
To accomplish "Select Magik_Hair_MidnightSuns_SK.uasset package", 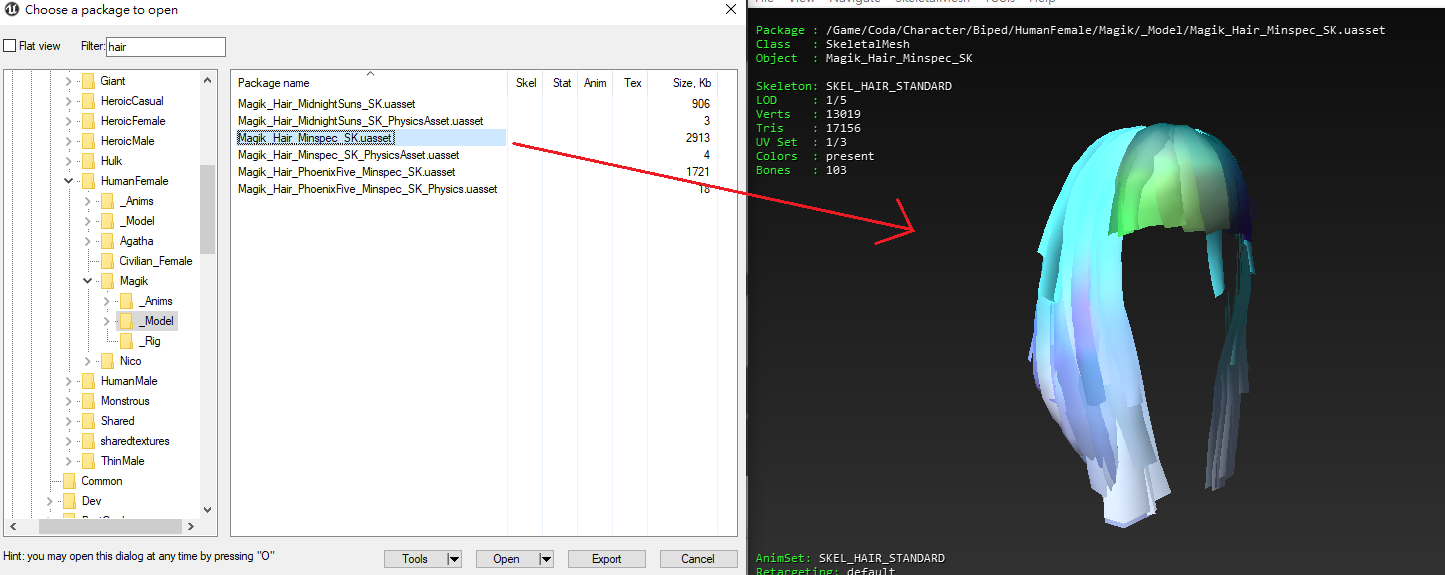I will 326,104.
